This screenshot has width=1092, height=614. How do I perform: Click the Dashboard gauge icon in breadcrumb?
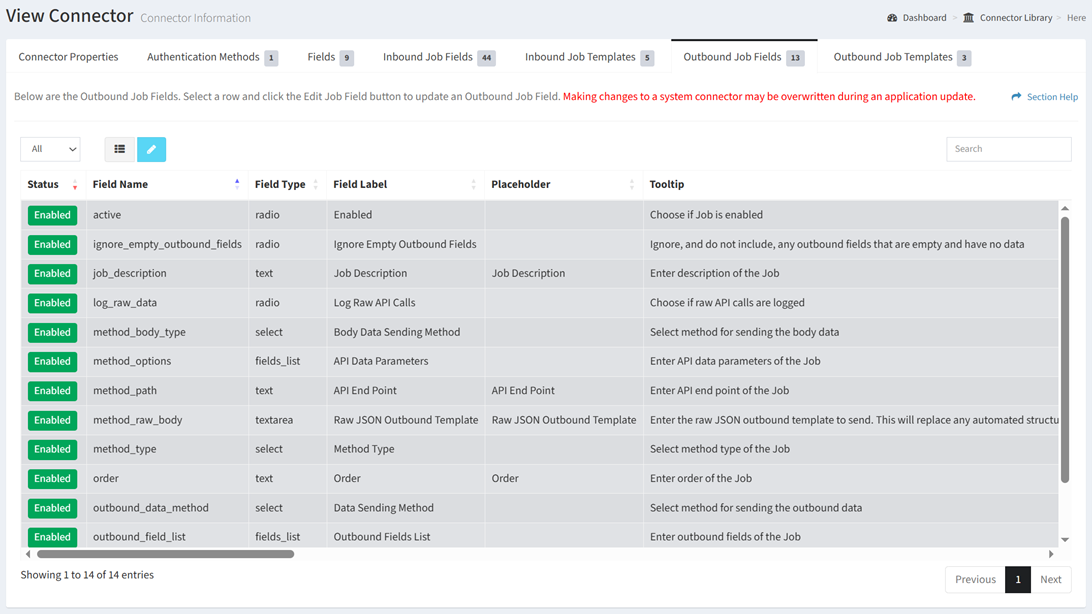[x=892, y=18]
